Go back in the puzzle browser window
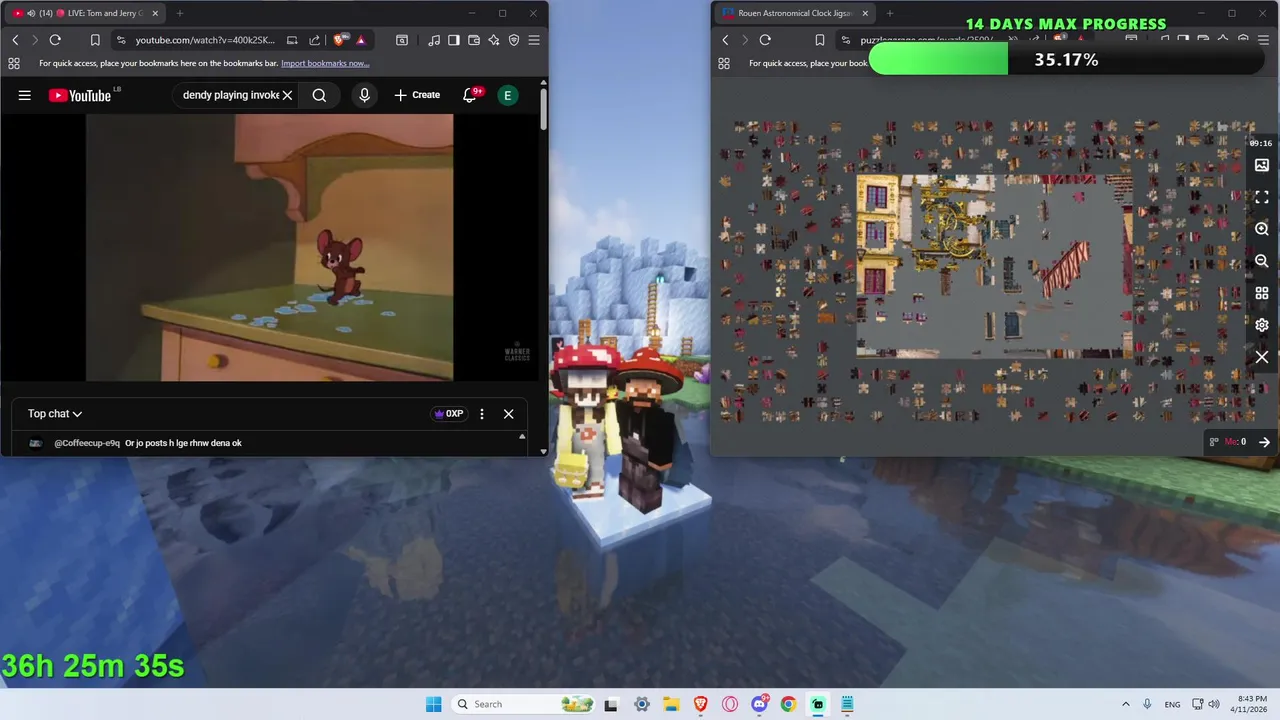Viewport: 1280px width, 720px height. (x=725, y=40)
